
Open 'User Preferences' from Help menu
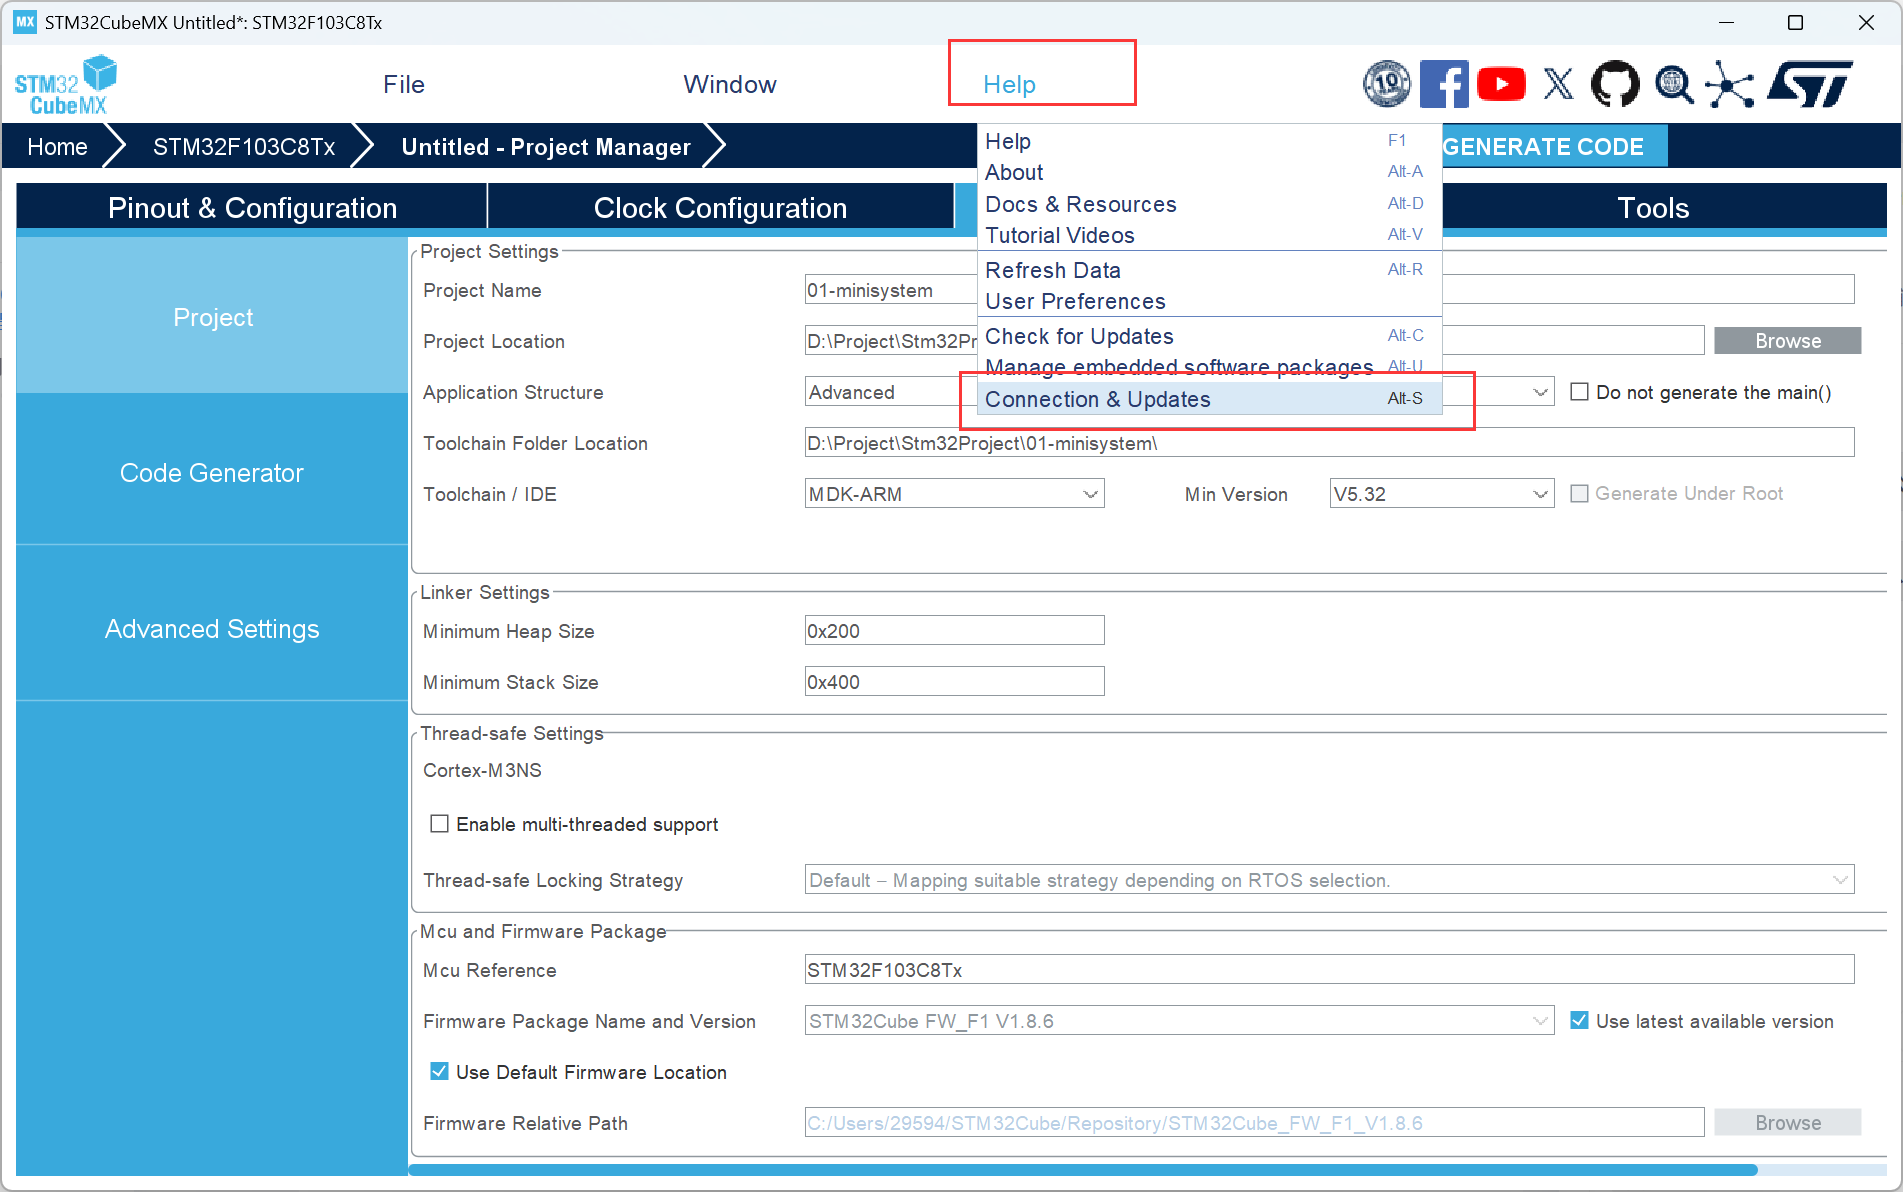tap(1210, 301)
